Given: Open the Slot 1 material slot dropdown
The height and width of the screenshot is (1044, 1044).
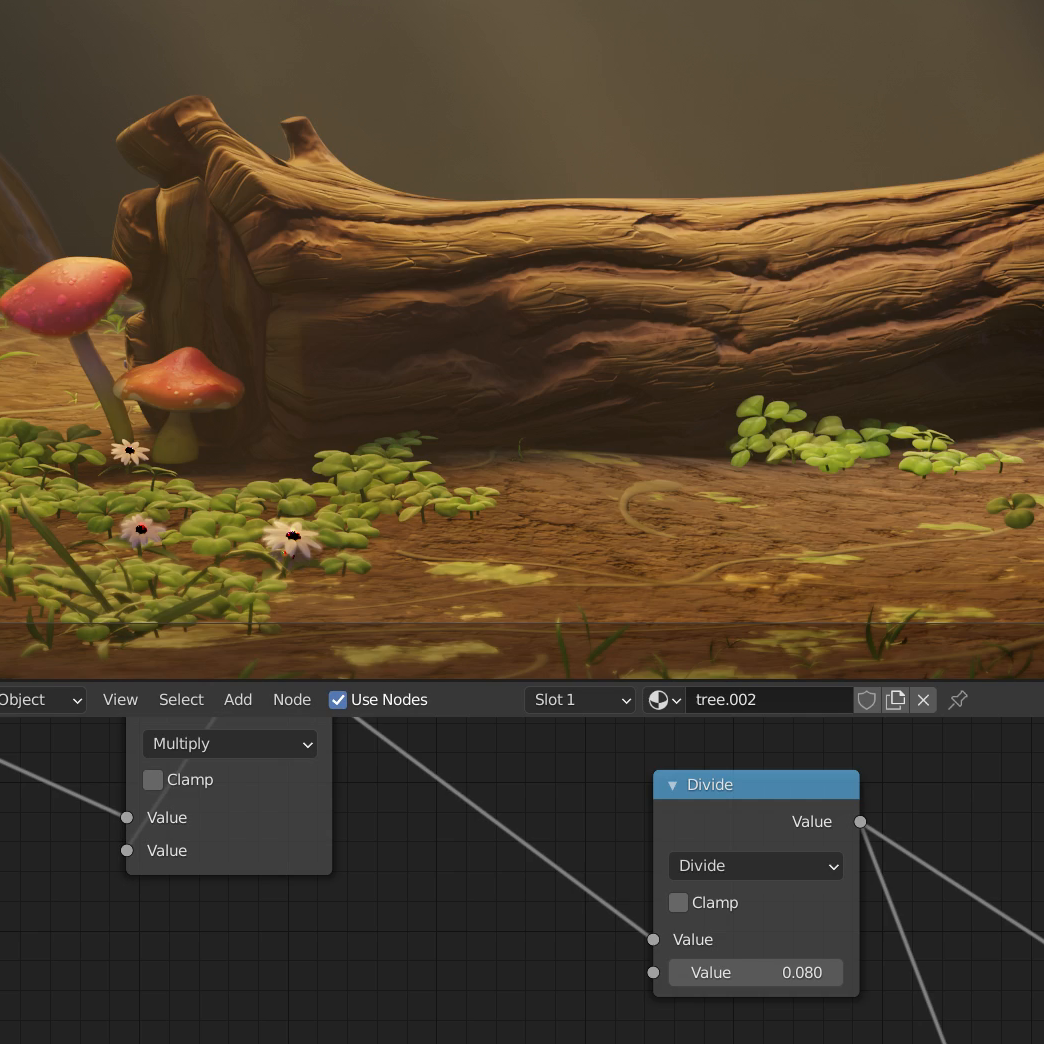Looking at the screenshot, I should point(580,700).
